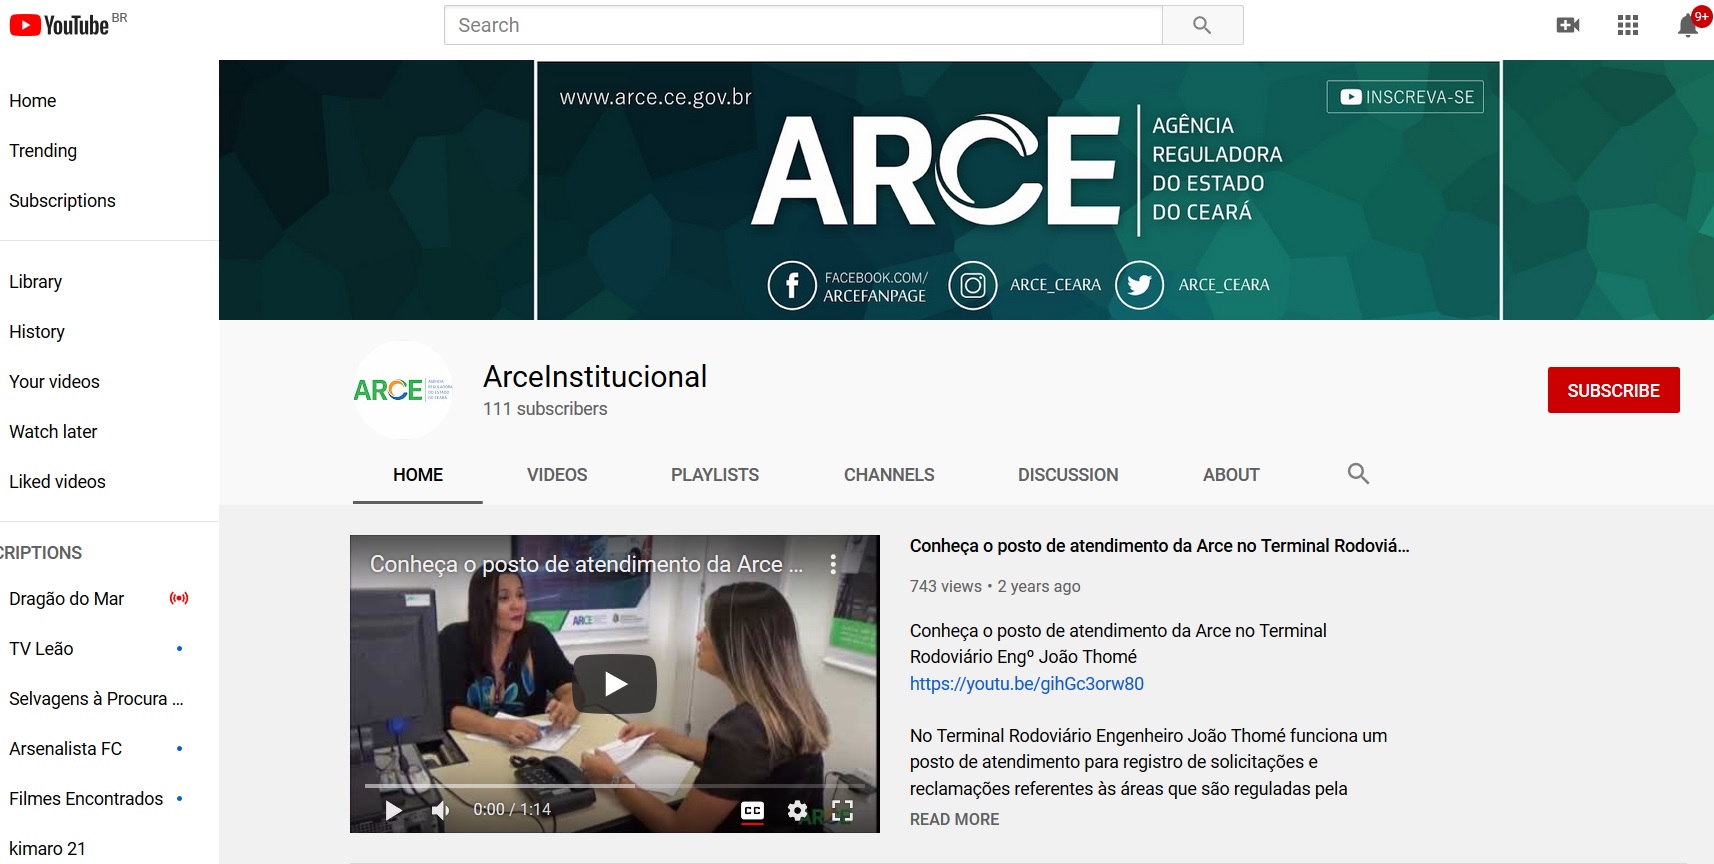Image resolution: width=1714 pixels, height=864 pixels.
Task: Open the video three-dot menu
Action: [833, 564]
